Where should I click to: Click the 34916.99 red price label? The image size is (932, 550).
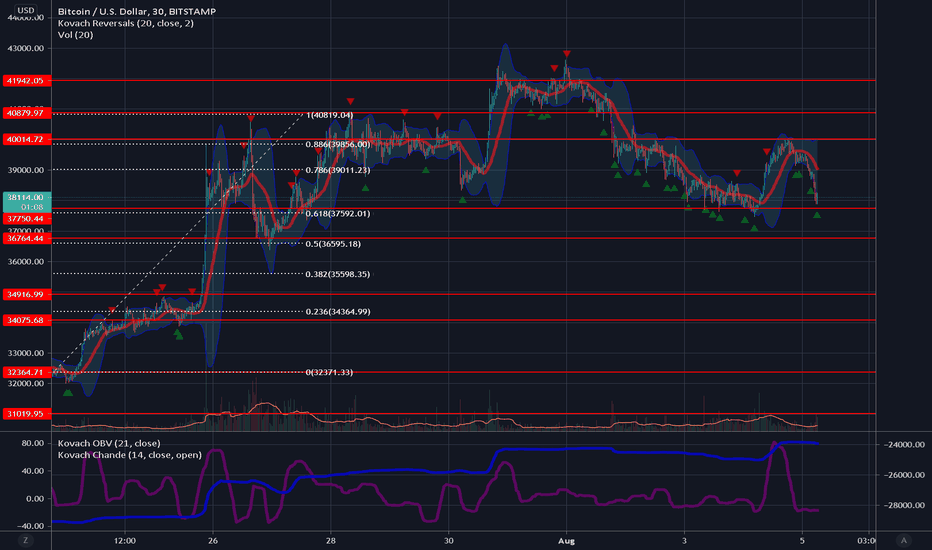(x=27, y=294)
